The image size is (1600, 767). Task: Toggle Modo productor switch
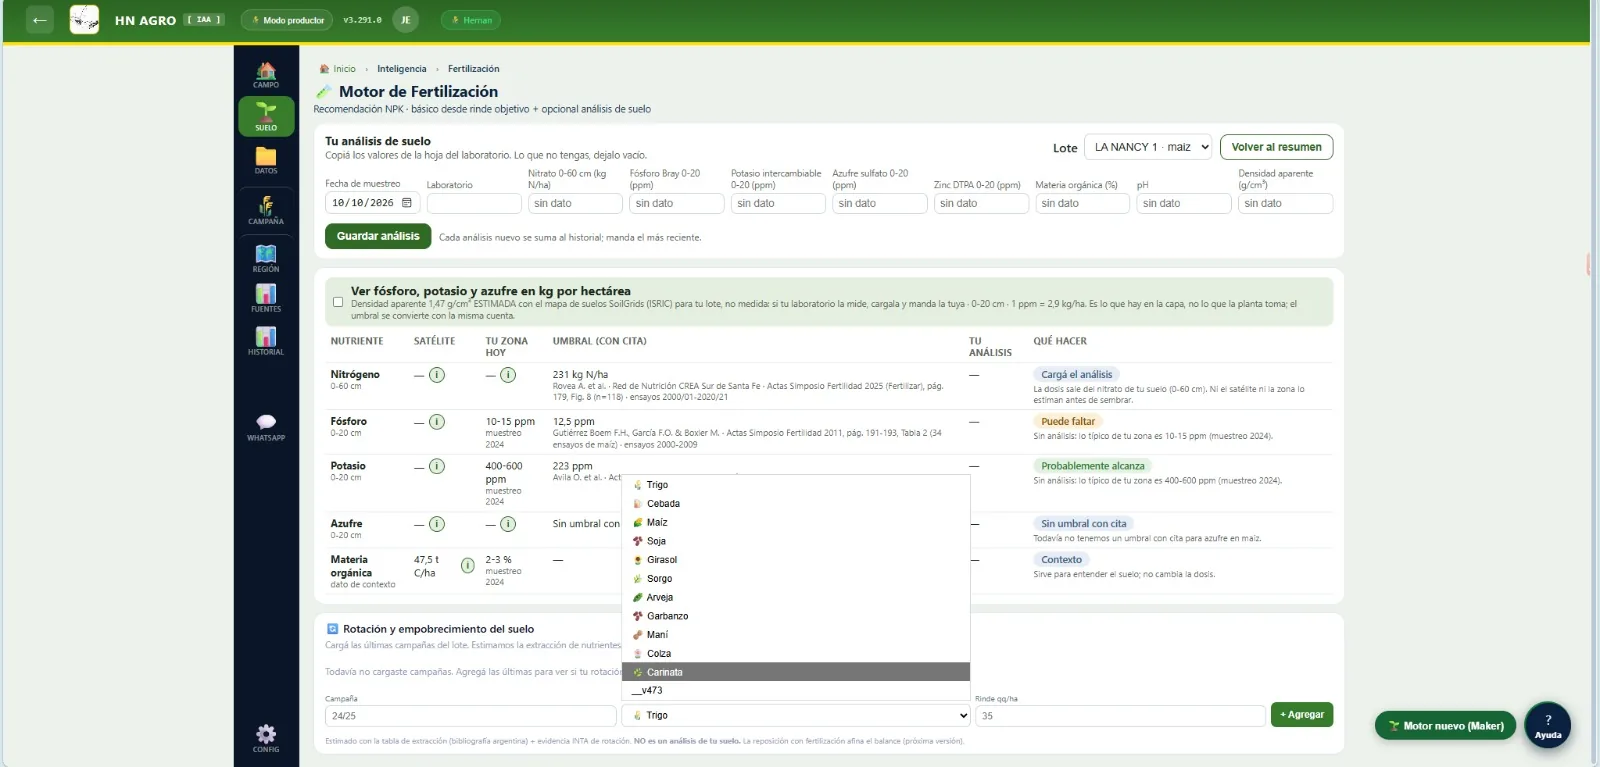click(287, 20)
